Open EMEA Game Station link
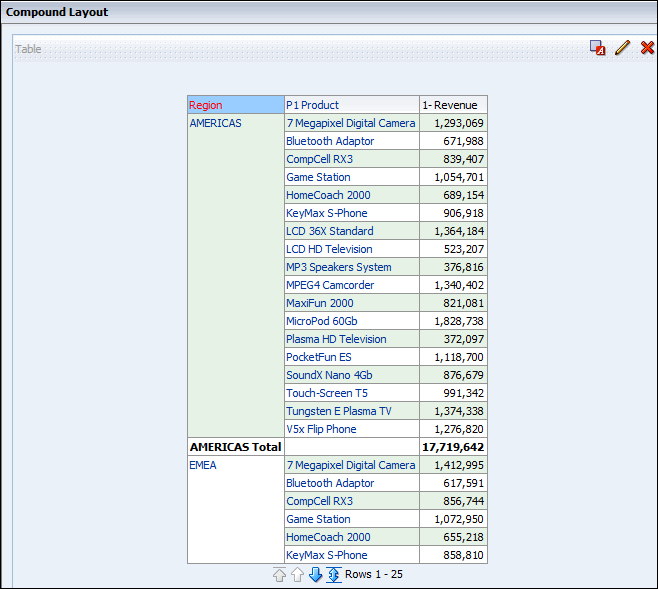 [318, 519]
